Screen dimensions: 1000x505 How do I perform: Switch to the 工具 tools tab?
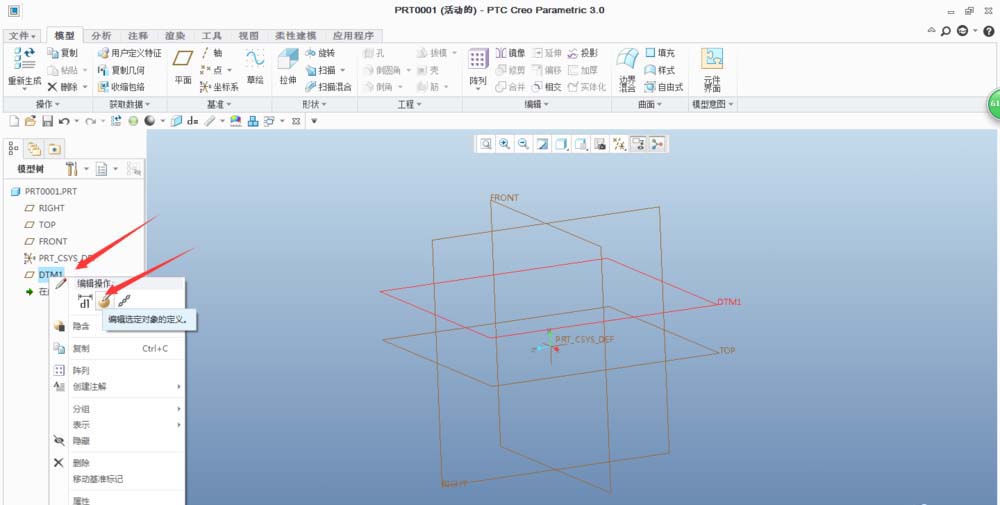[x=212, y=36]
